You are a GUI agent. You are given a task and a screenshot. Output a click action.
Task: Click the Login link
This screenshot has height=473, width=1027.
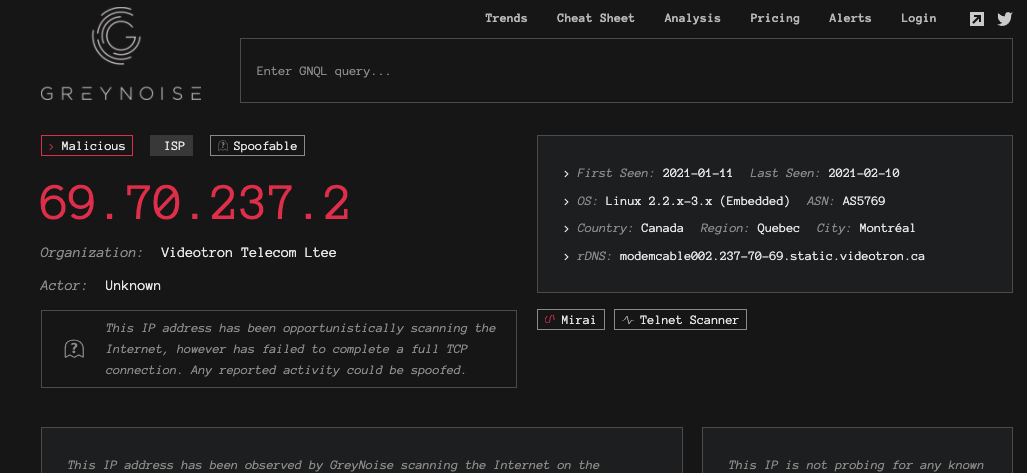[x=918, y=18]
